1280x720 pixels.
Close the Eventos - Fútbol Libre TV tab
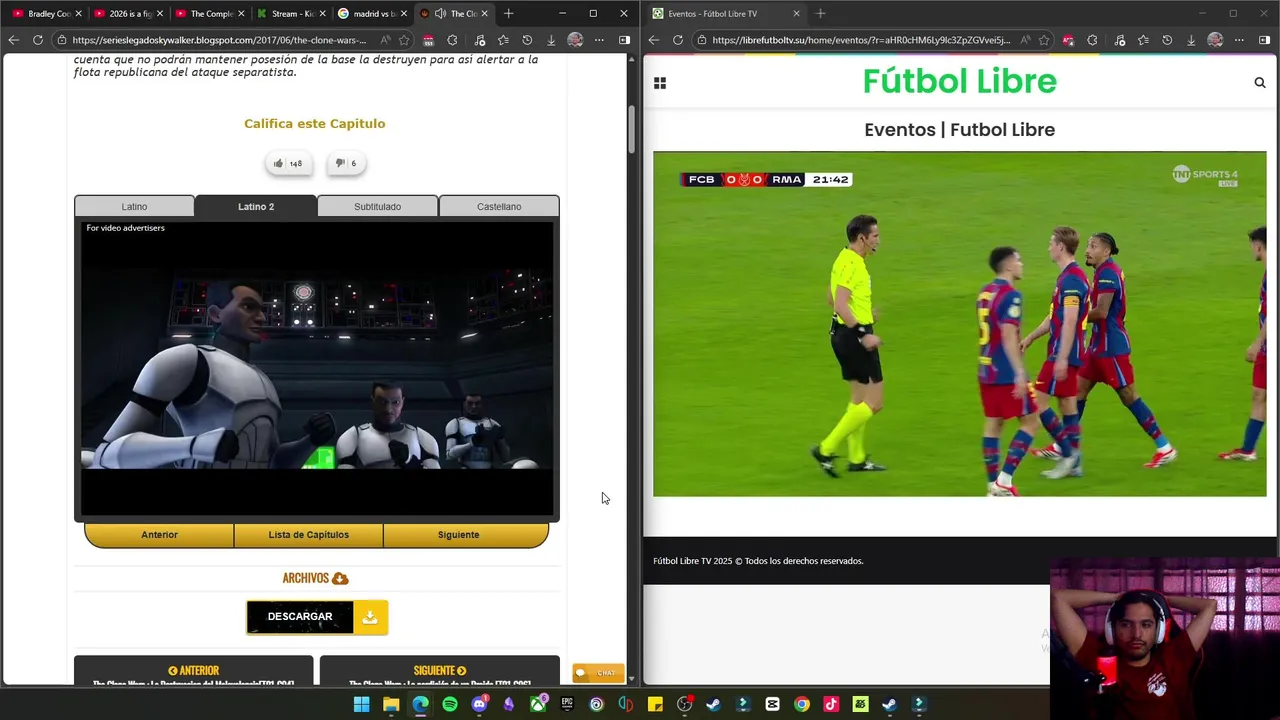(x=796, y=13)
